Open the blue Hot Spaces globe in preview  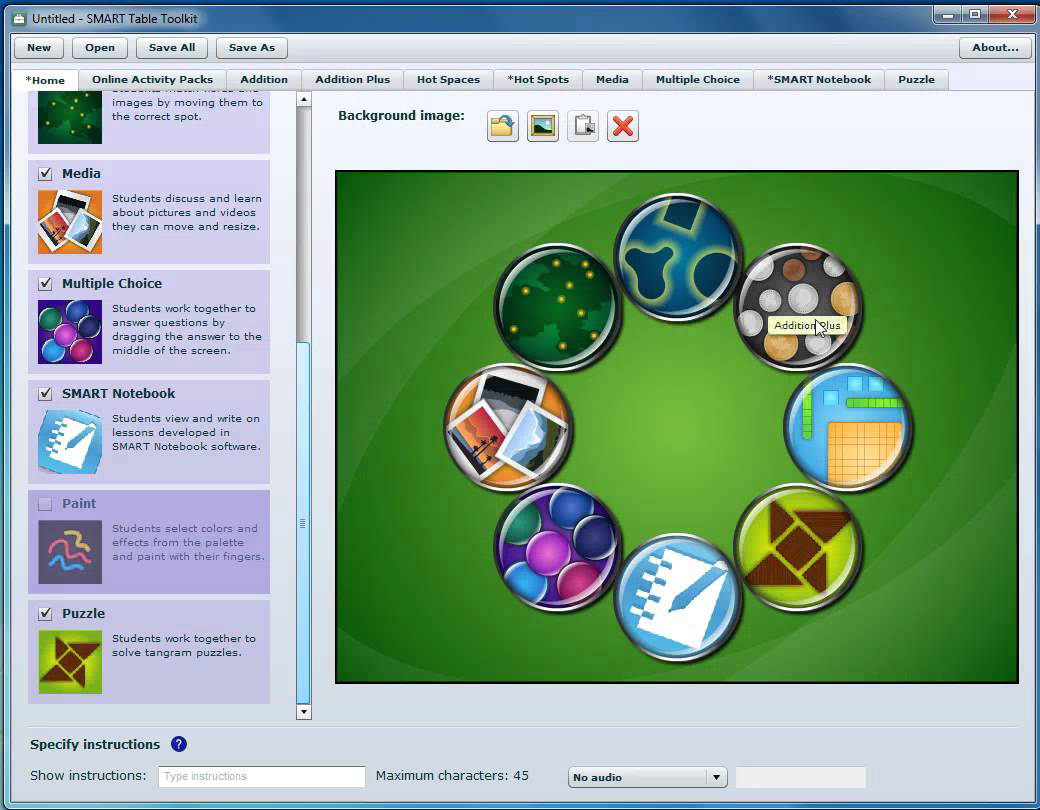(x=678, y=257)
